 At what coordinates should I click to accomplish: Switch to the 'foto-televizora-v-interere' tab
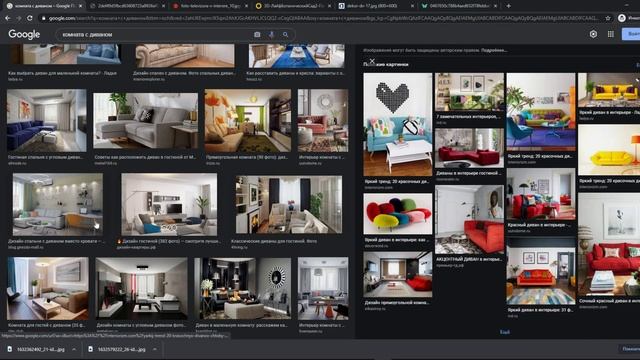(209, 6)
